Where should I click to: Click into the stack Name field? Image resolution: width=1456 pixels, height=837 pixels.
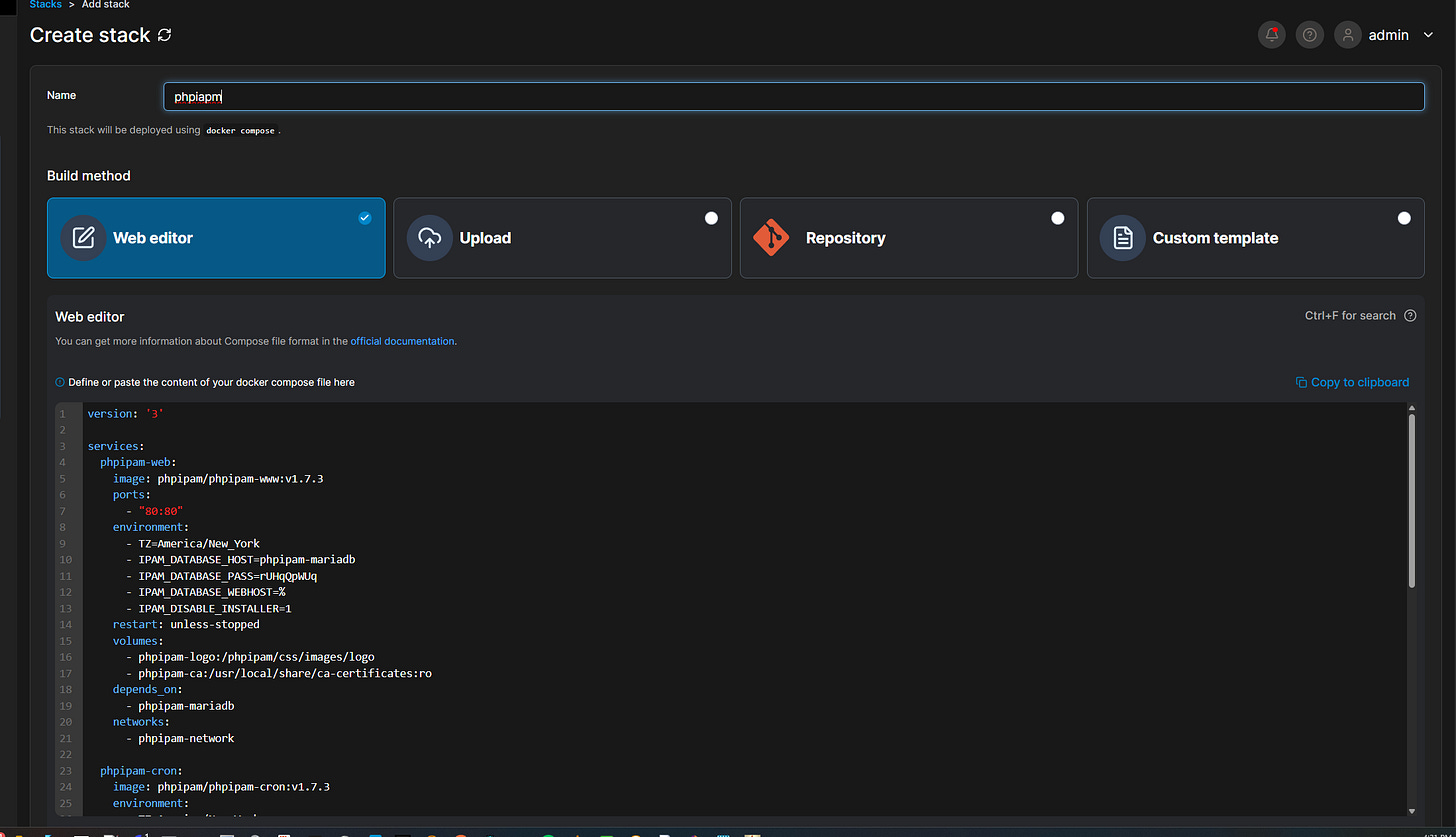tap(794, 97)
